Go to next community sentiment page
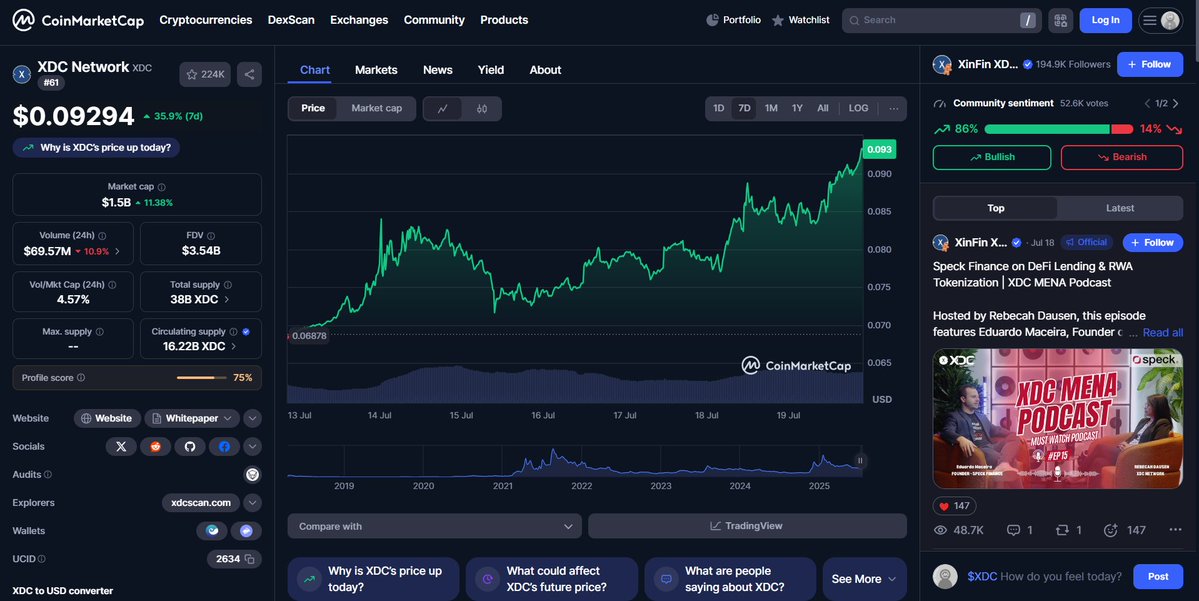Image resolution: width=1199 pixels, height=601 pixels. point(1175,103)
